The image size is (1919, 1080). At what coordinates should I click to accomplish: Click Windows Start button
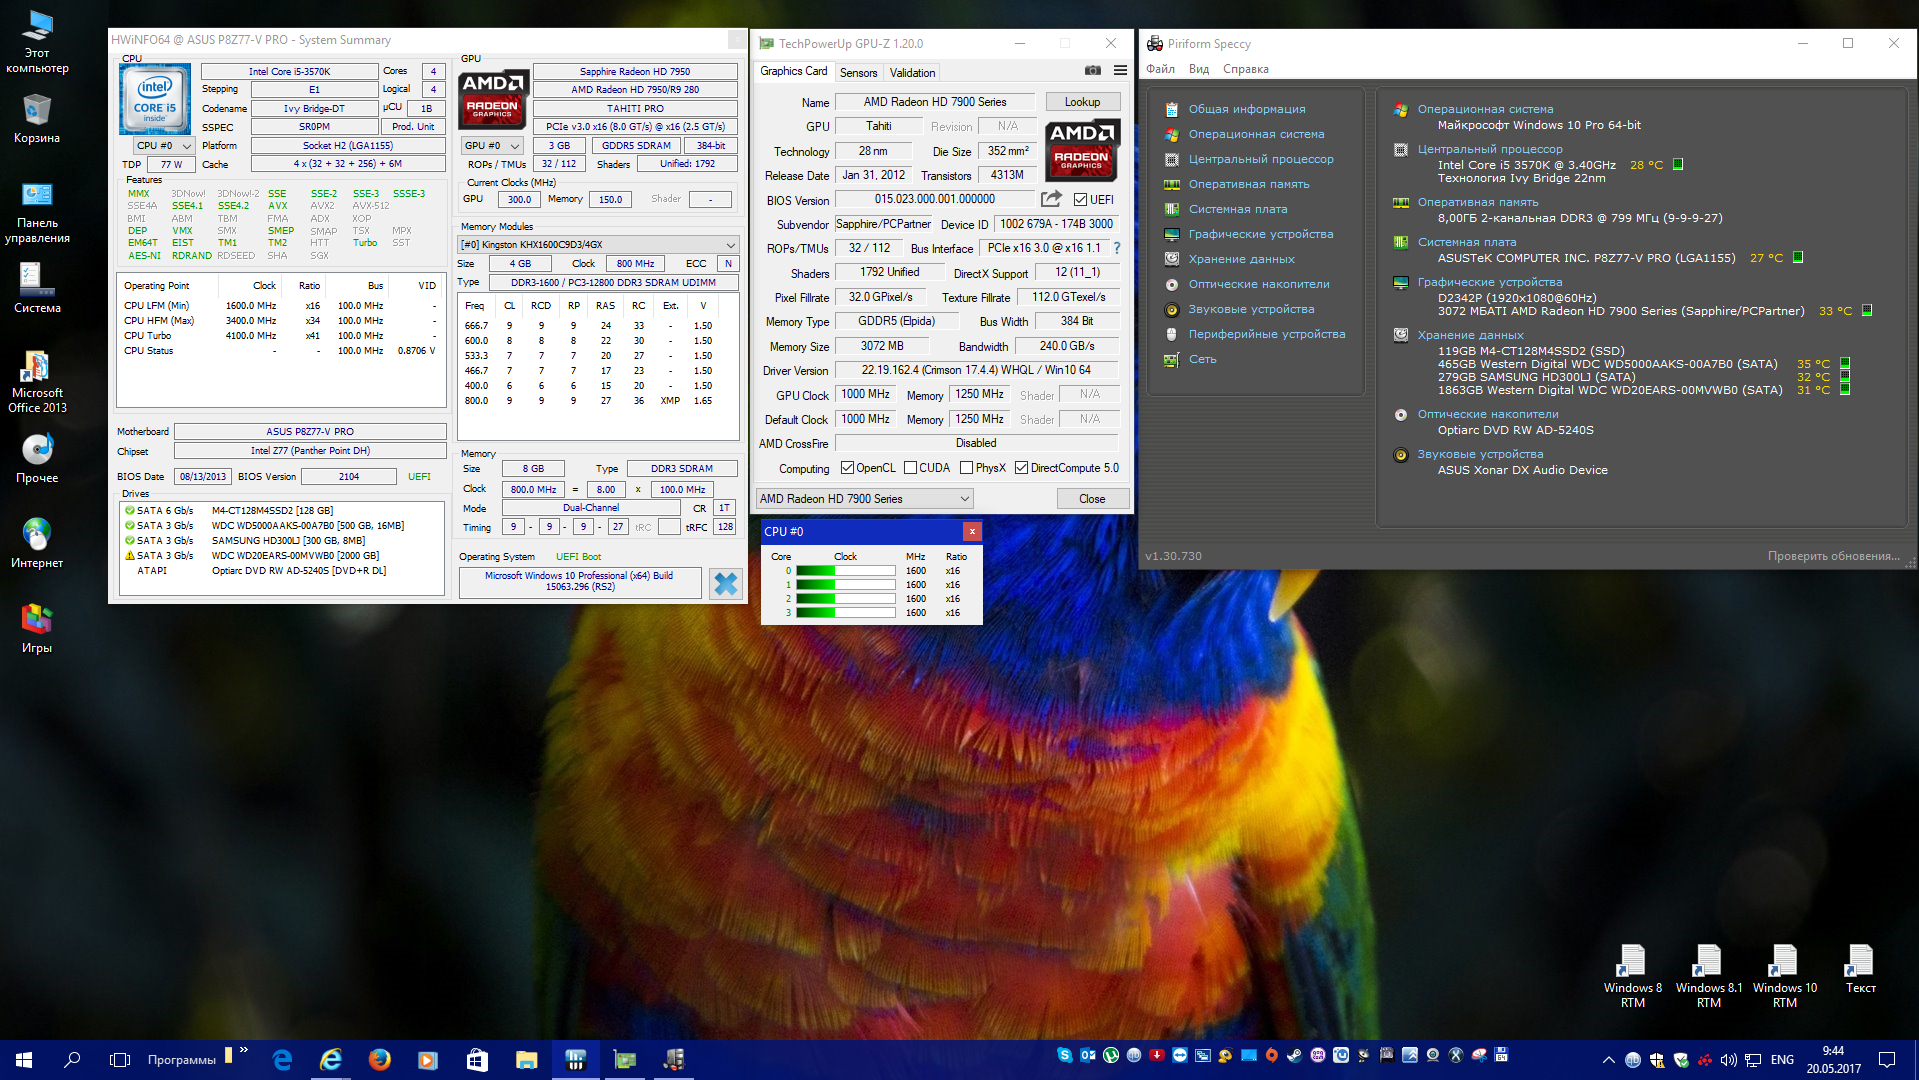[24, 1059]
